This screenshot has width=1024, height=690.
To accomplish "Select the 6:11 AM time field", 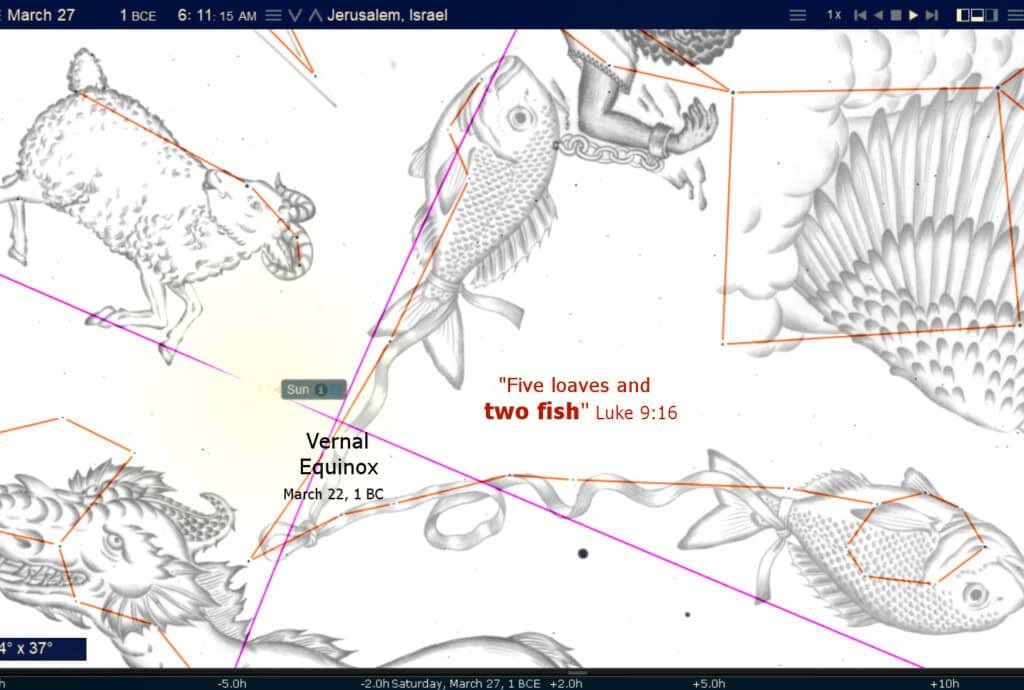I will (217, 15).
